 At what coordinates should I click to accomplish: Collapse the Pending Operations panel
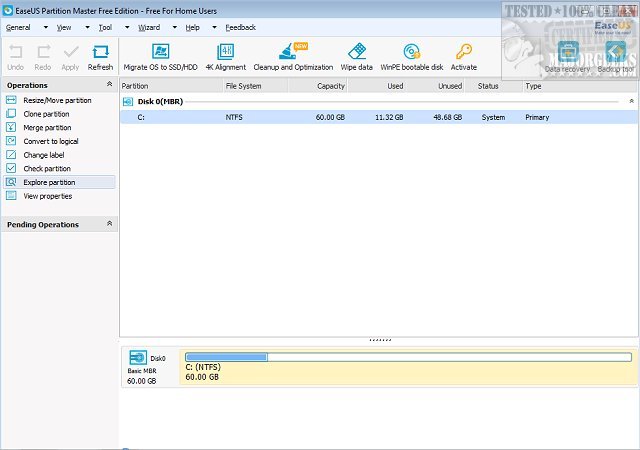pos(109,223)
